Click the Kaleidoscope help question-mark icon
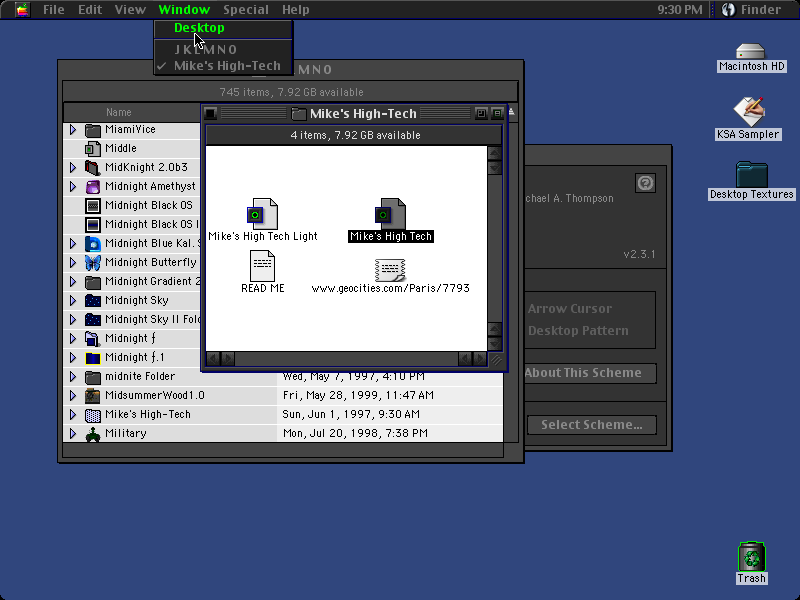Image resolution: width=800 pixels, height=600 pixels. tap(645, 183)
